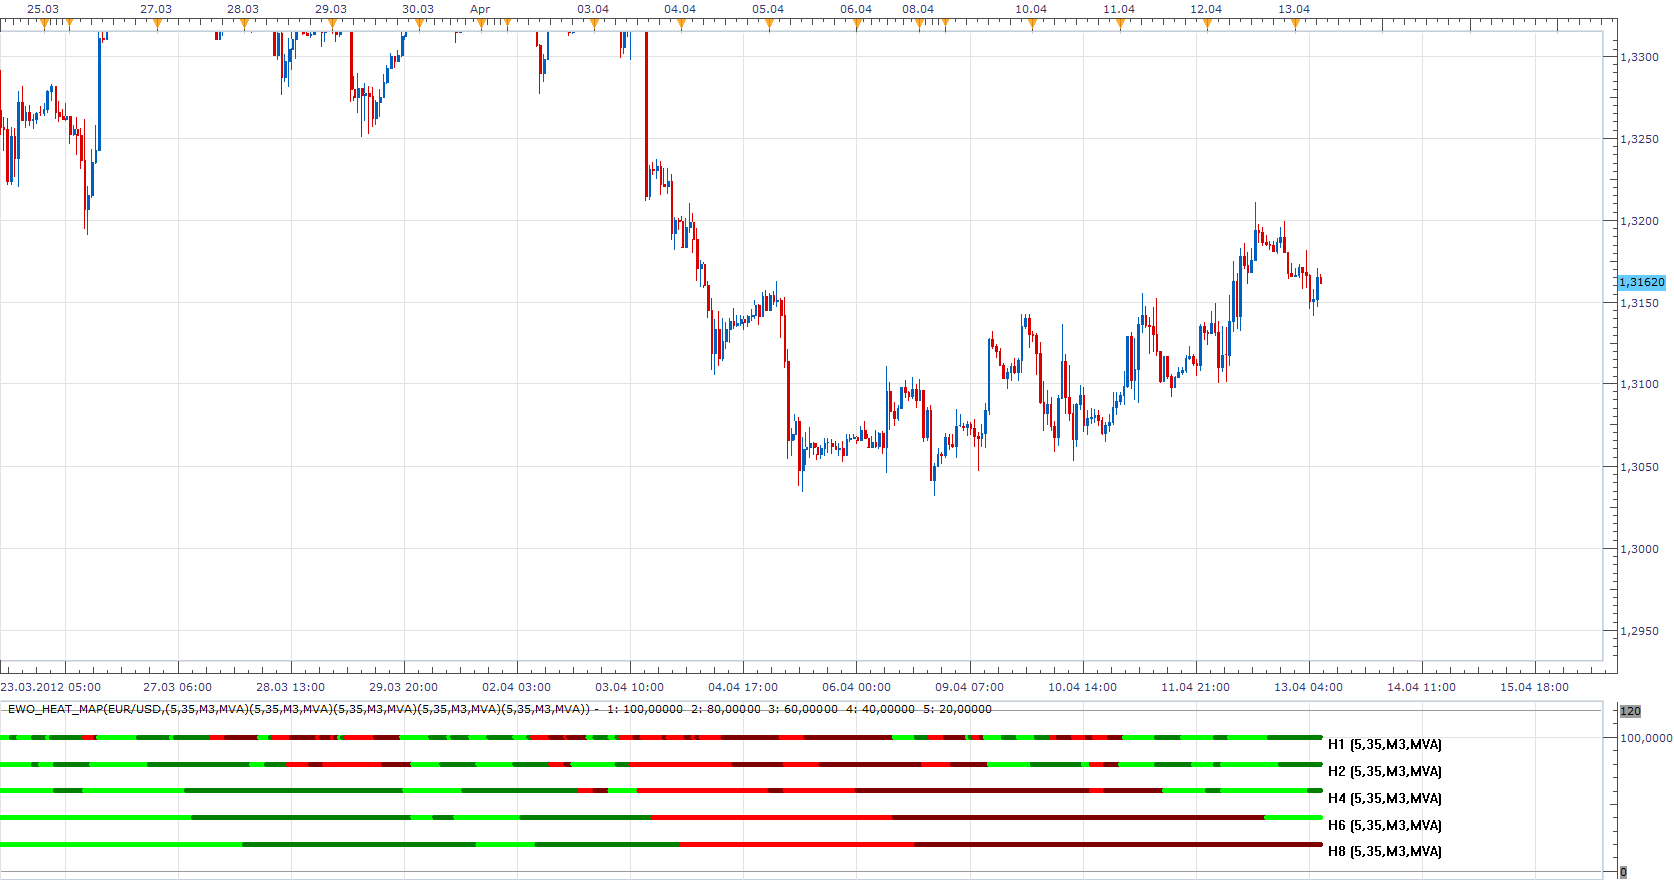Viewport: 1674px width, 880px height.
Task: Select the H2 (5,35,M3,MVA) heat map label
Action: click(1385, 771)
